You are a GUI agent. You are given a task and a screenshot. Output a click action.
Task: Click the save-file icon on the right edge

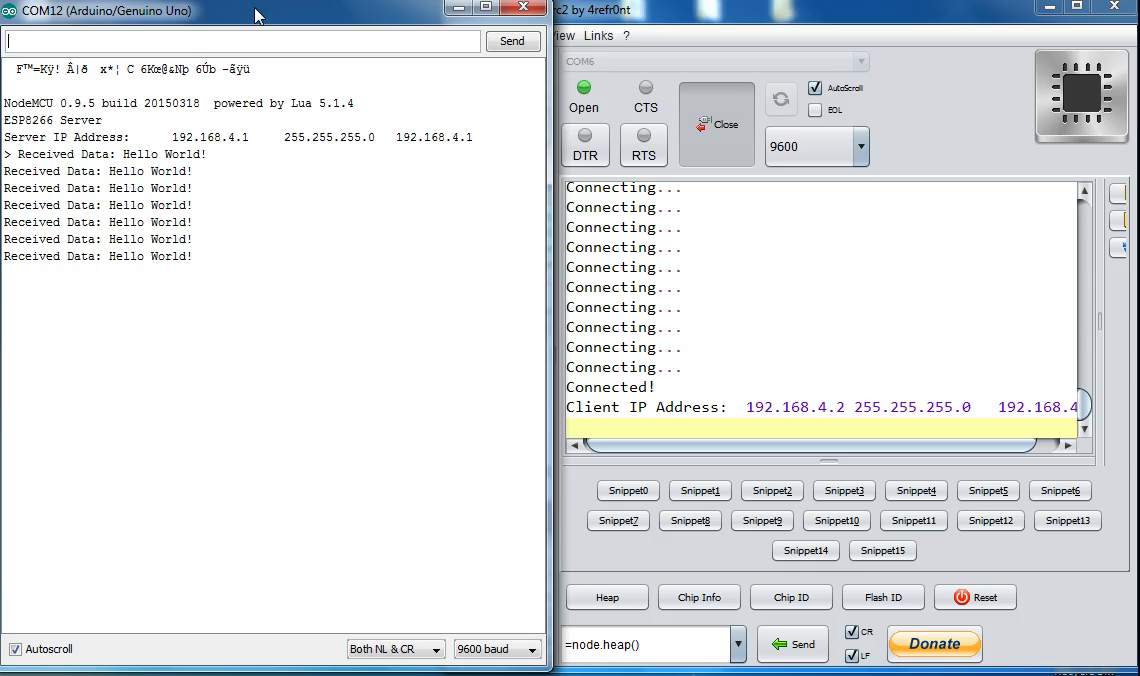pyautogui.click(x=1120, y=221)
